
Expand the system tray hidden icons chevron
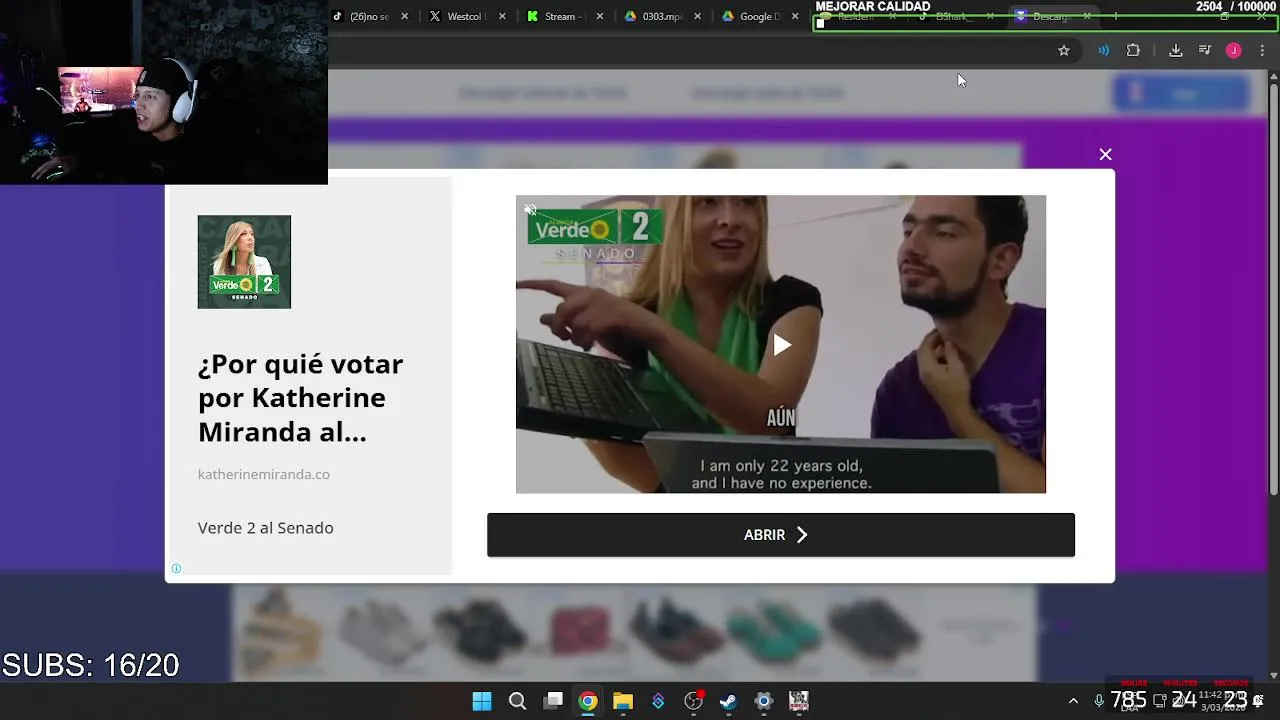[1073, 701]
